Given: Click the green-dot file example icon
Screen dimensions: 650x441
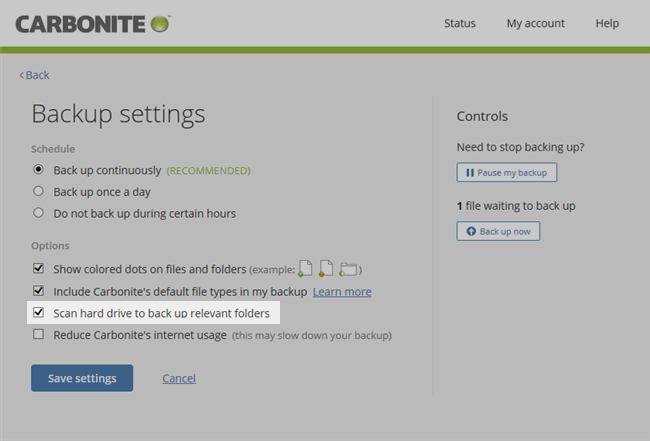Looking at the screenshot, I should [x=306, y=269].
